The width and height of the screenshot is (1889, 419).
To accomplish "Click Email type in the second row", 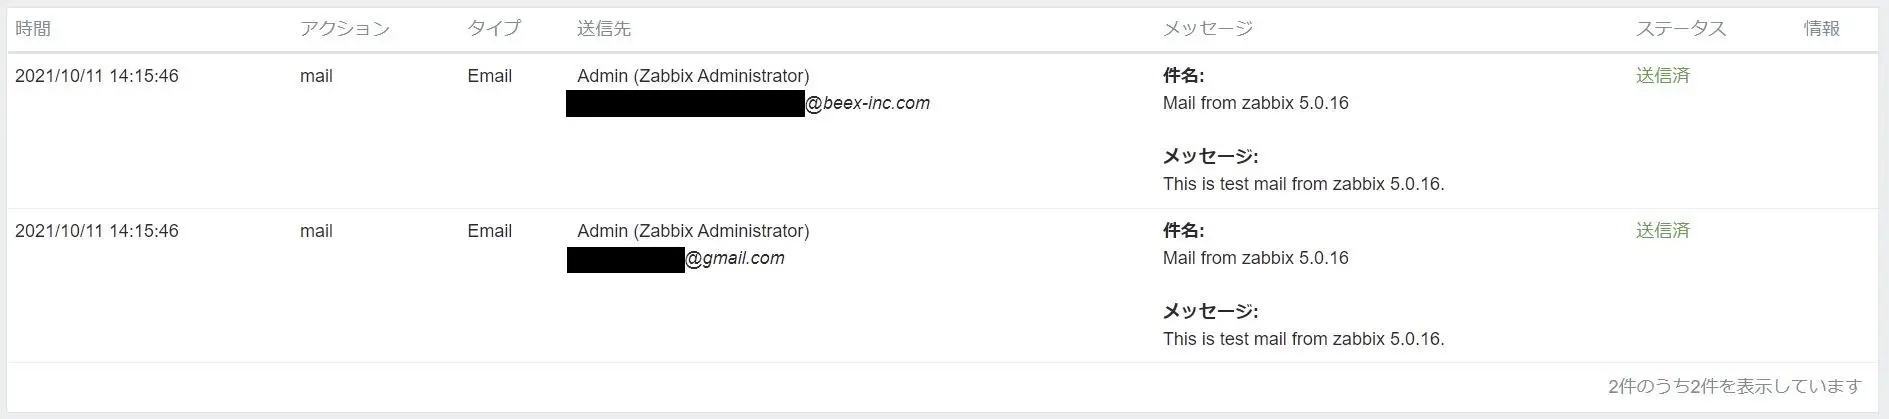I will (490, 231).
